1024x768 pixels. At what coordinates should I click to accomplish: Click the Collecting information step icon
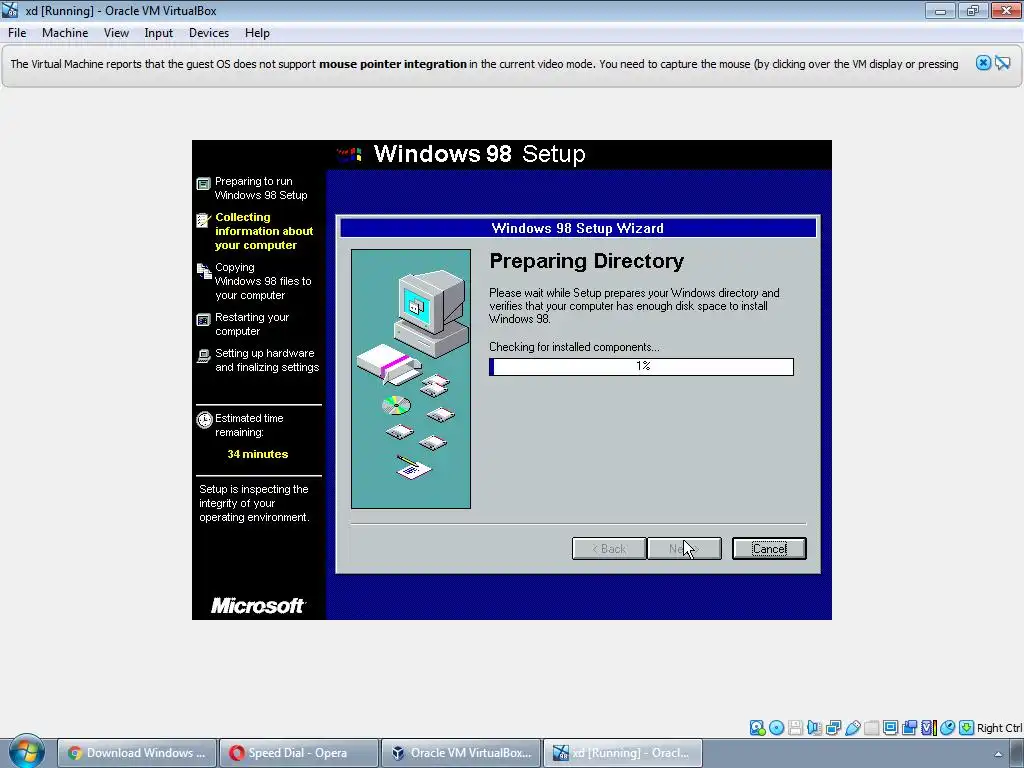click(x=204, y=221)
